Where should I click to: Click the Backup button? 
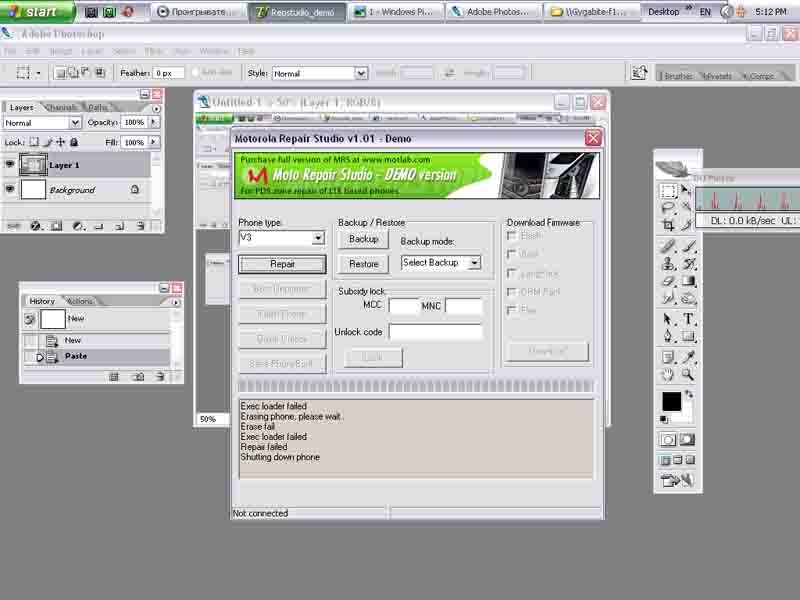363,239
